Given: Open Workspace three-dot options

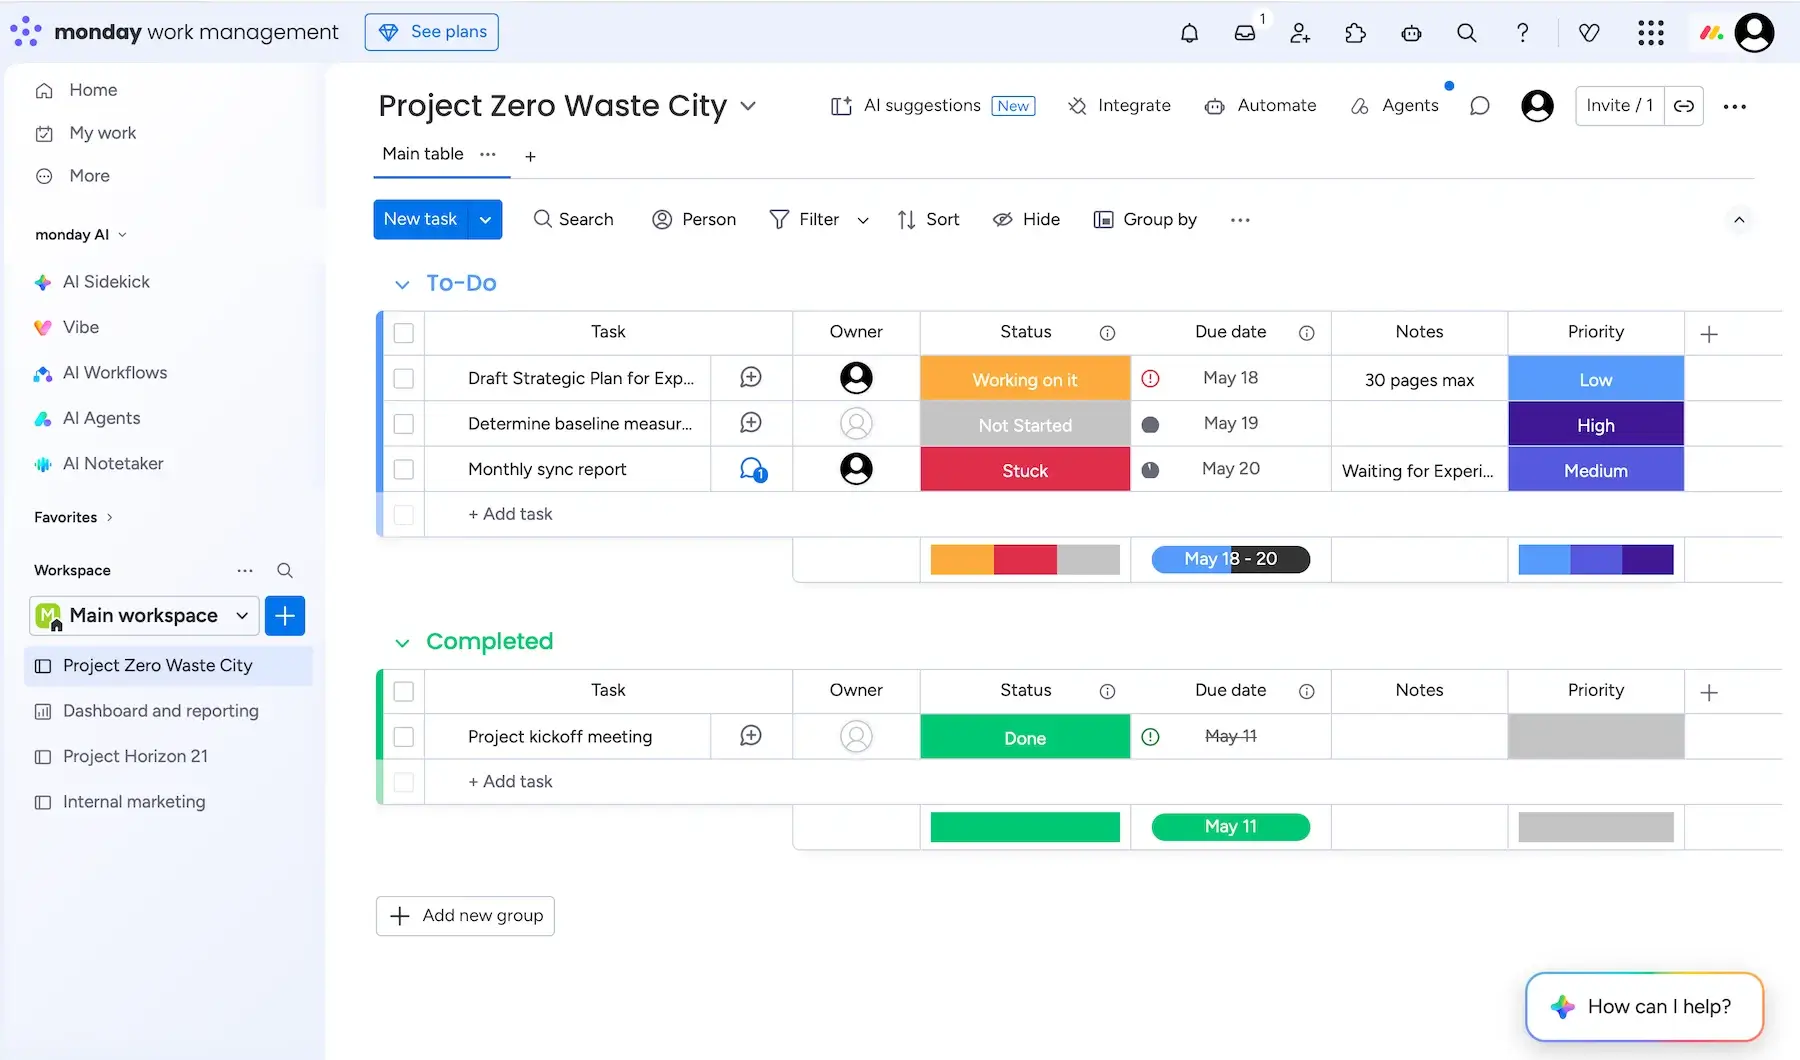Looking at the screenshot, I should coord(245,570).
